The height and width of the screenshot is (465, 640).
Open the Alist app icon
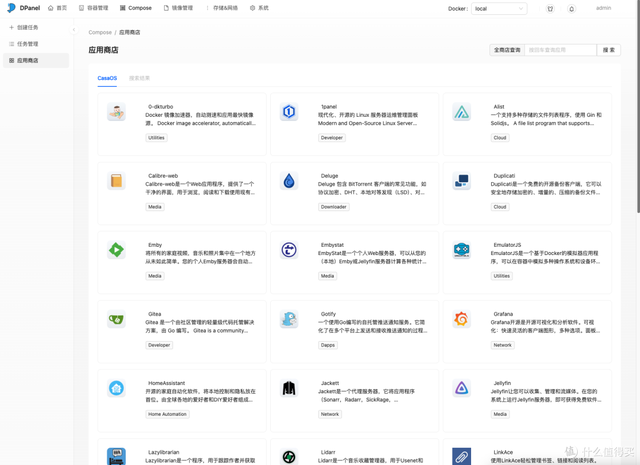coord(462,112)
